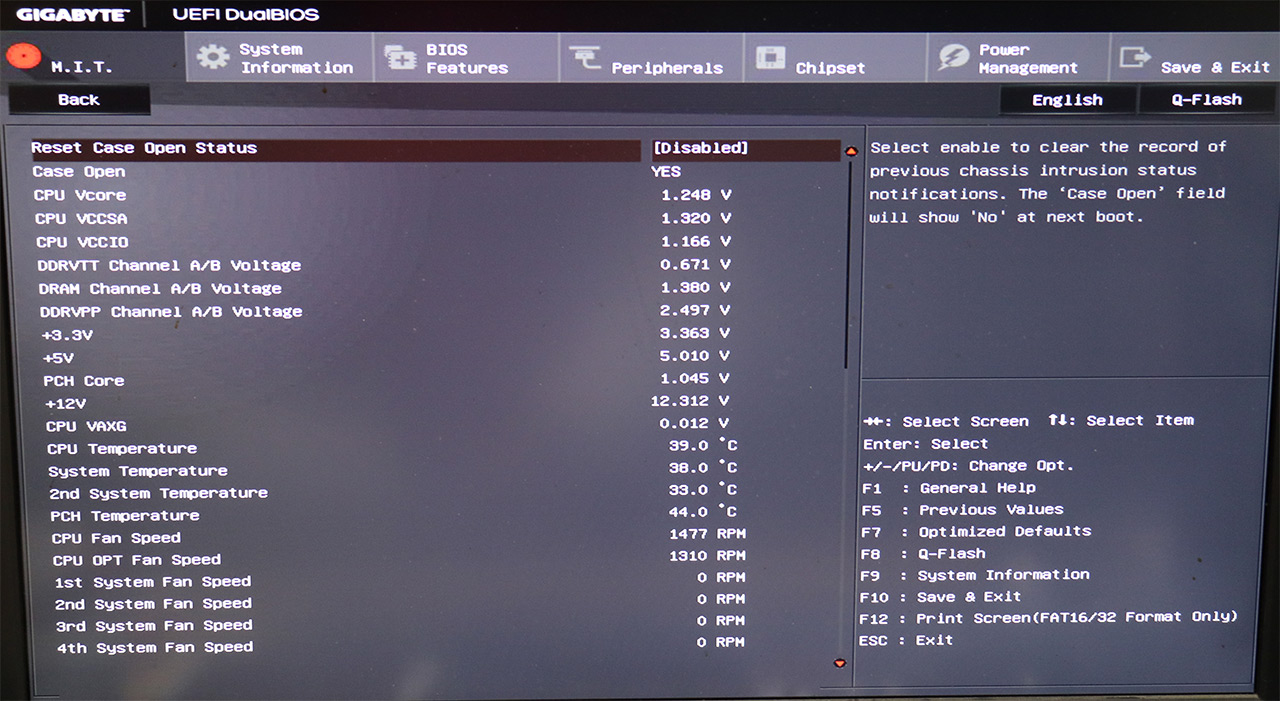Click the 0.012 V VAXG value
Viewport: 1280px width, 701px height.
pyautogui.click(x=696, y=424)
